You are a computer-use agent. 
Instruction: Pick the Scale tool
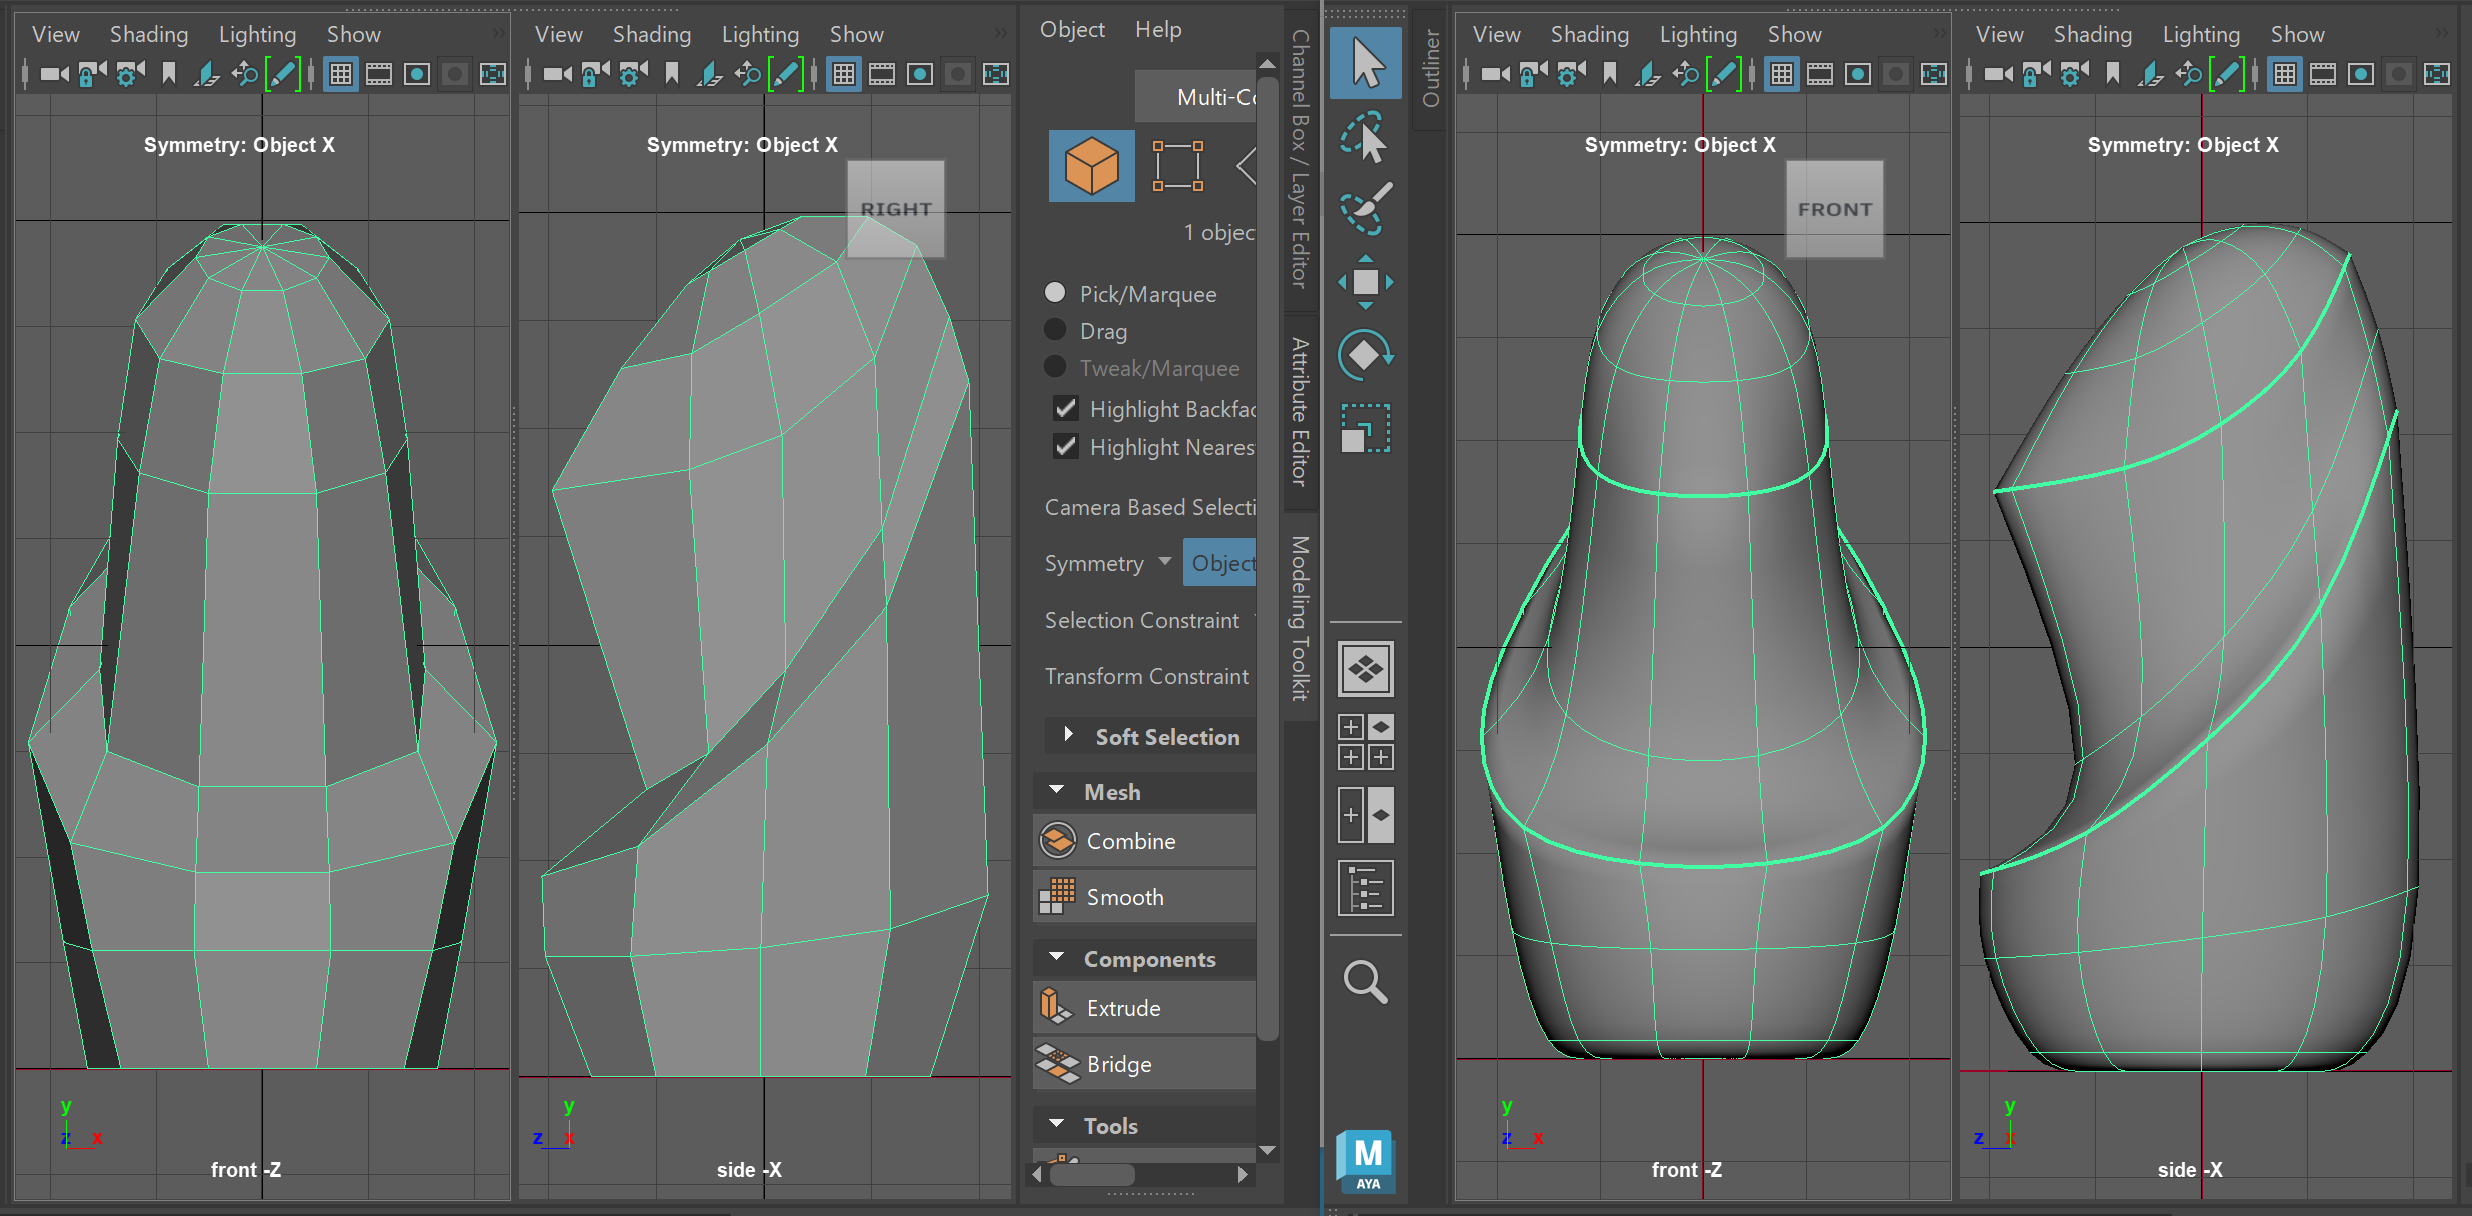[x=1366, y=428]
